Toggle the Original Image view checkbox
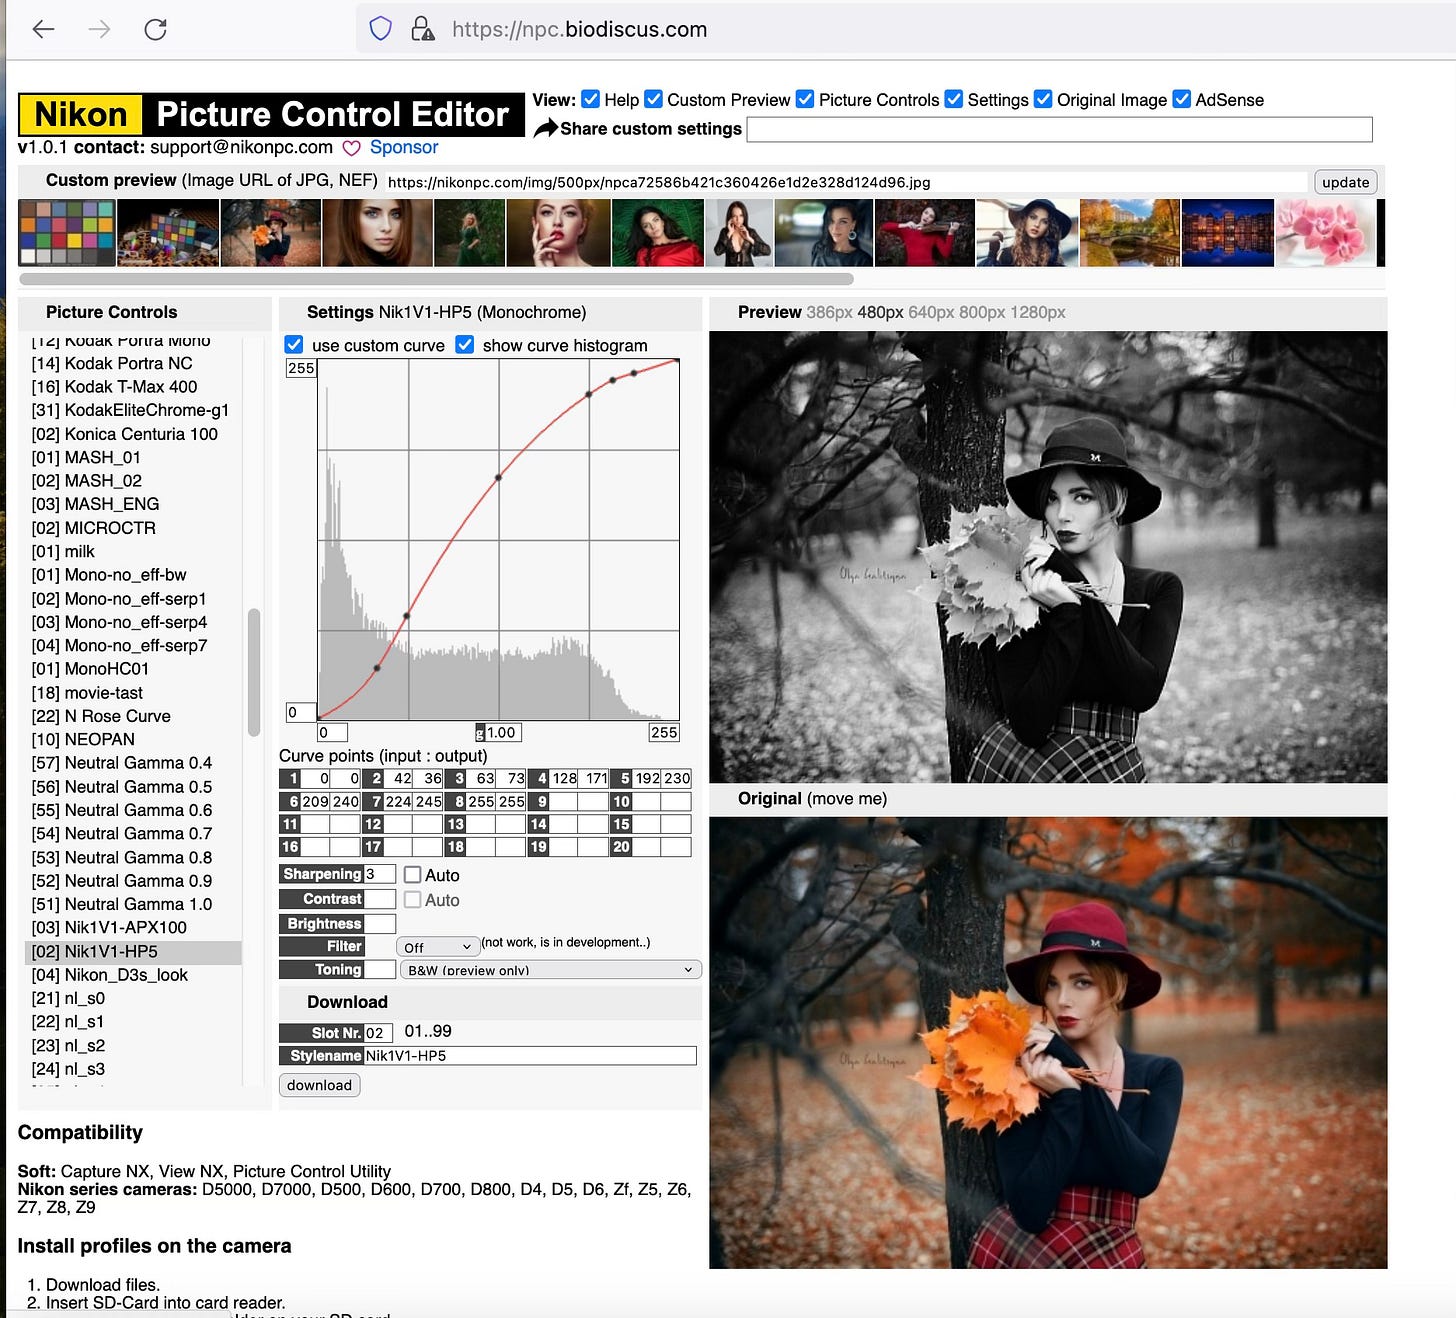The image size is (1456, 1318). 1043,99
